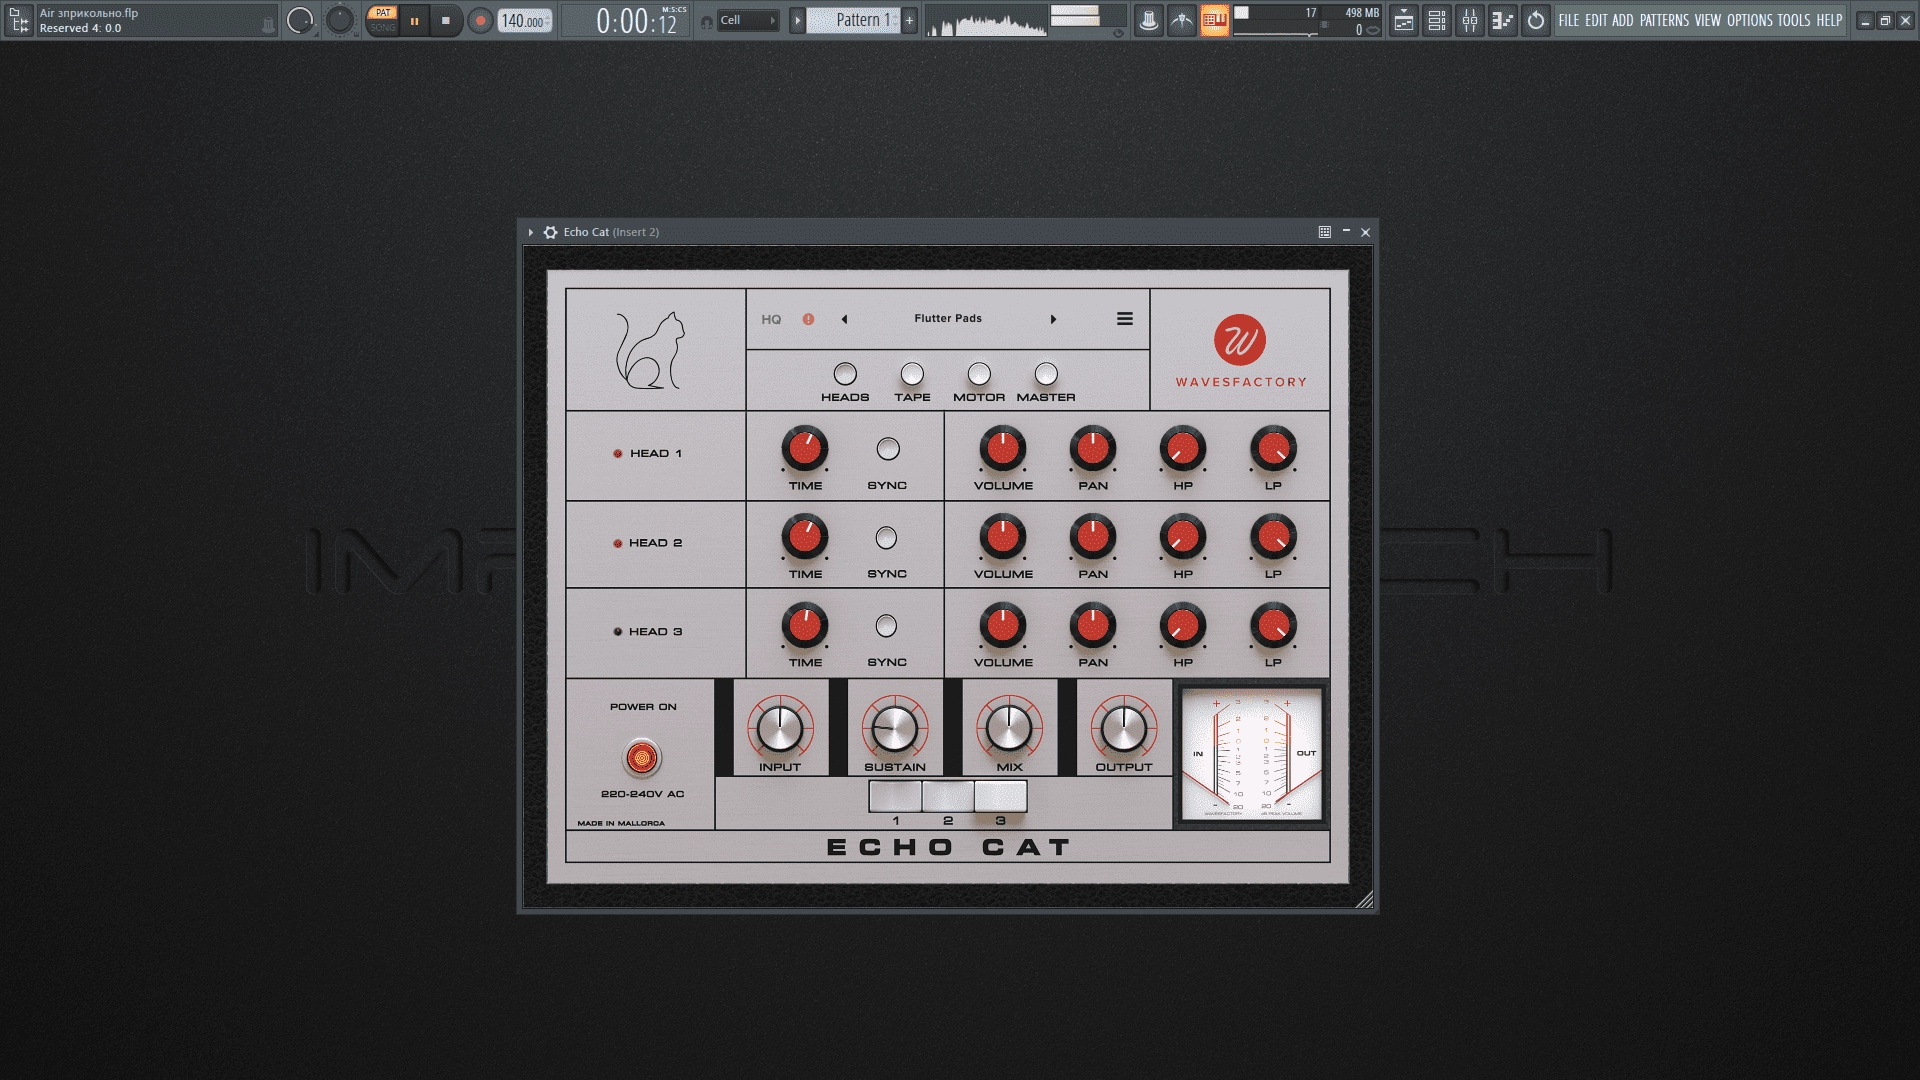Click the time display 0:00:12

coord(640,21)
